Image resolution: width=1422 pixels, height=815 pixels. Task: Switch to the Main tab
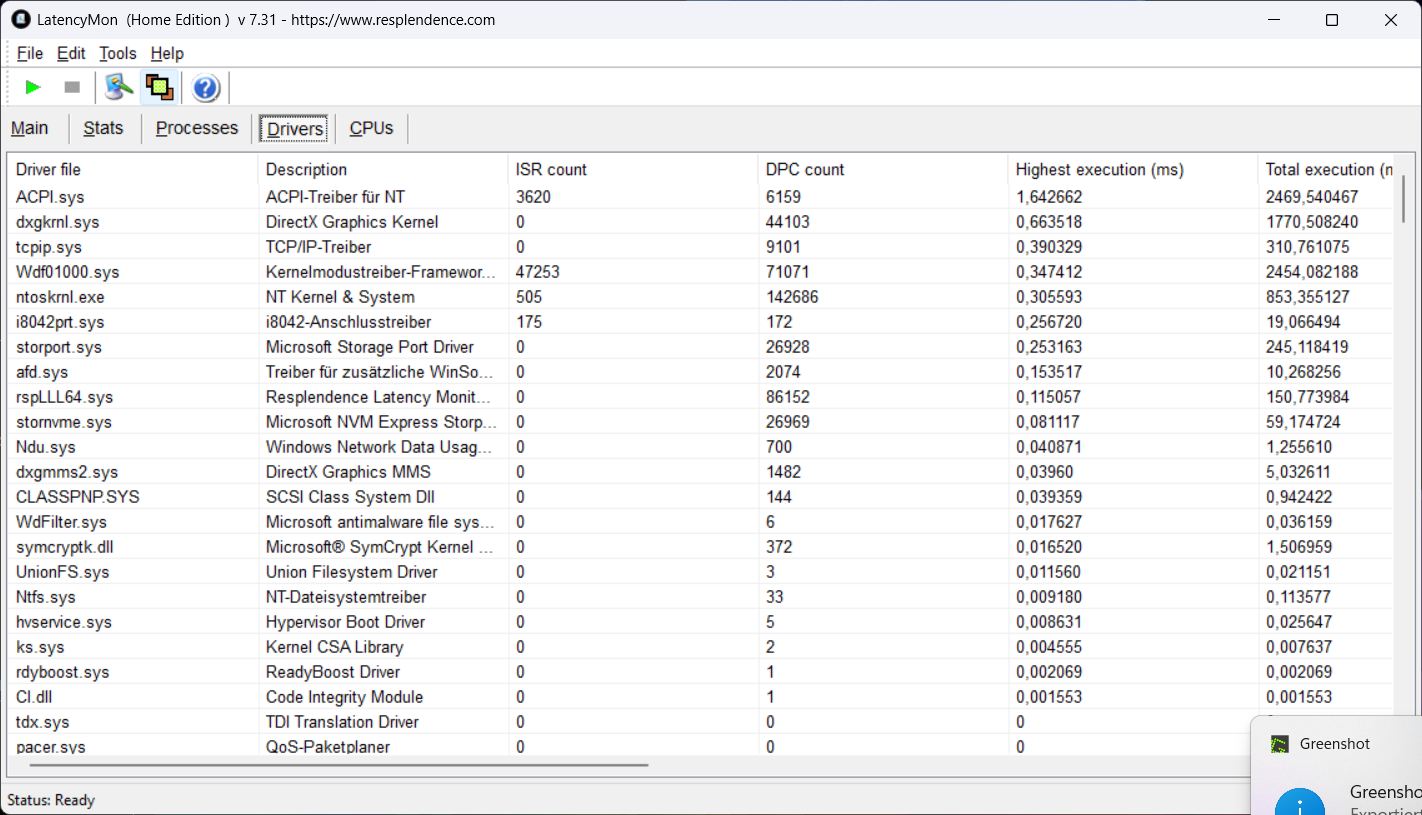tap(30, 128)
